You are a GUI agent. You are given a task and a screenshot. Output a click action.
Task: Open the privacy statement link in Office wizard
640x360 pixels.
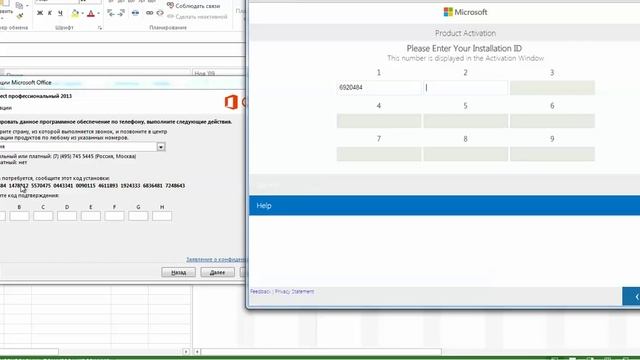click(x=216, y=260)
